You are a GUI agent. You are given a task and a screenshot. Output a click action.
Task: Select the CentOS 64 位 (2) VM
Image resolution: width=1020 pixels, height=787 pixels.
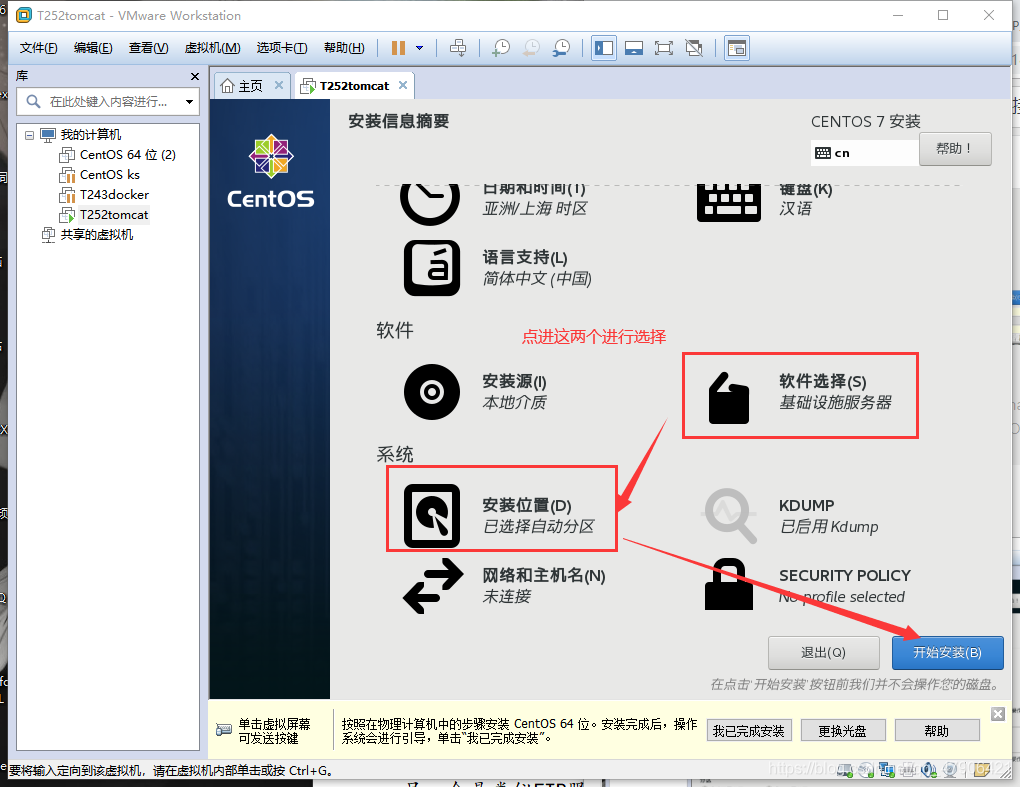coord(127,155)
